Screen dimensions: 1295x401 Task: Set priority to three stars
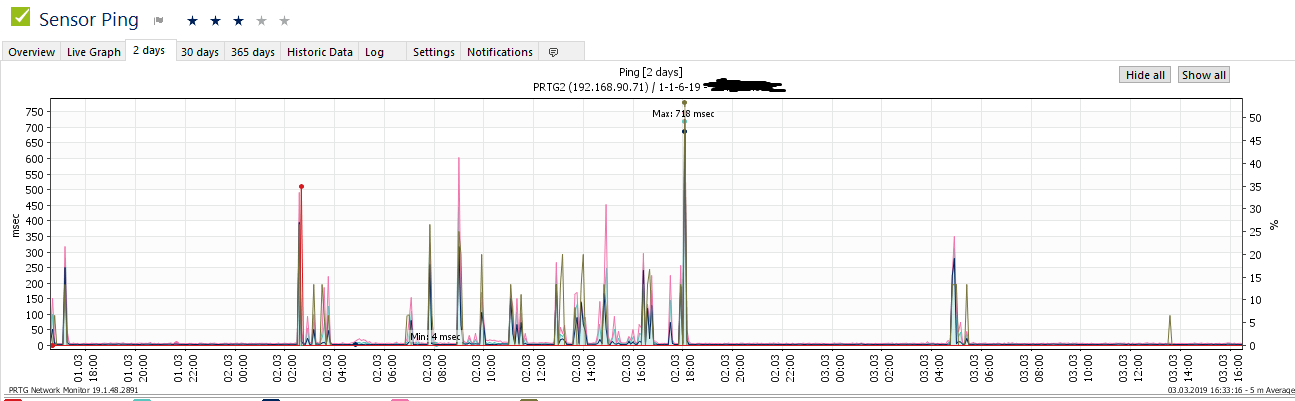coord(239,20)
